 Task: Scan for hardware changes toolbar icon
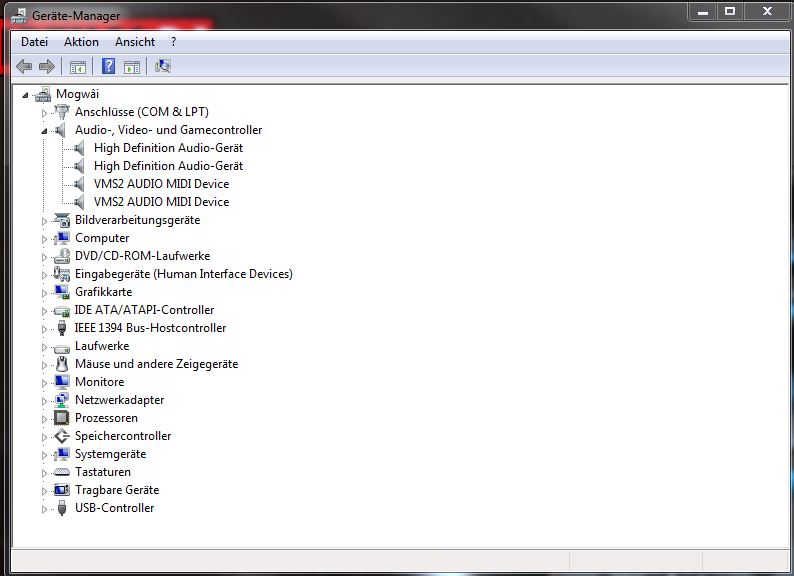click(x=163, y=66)
